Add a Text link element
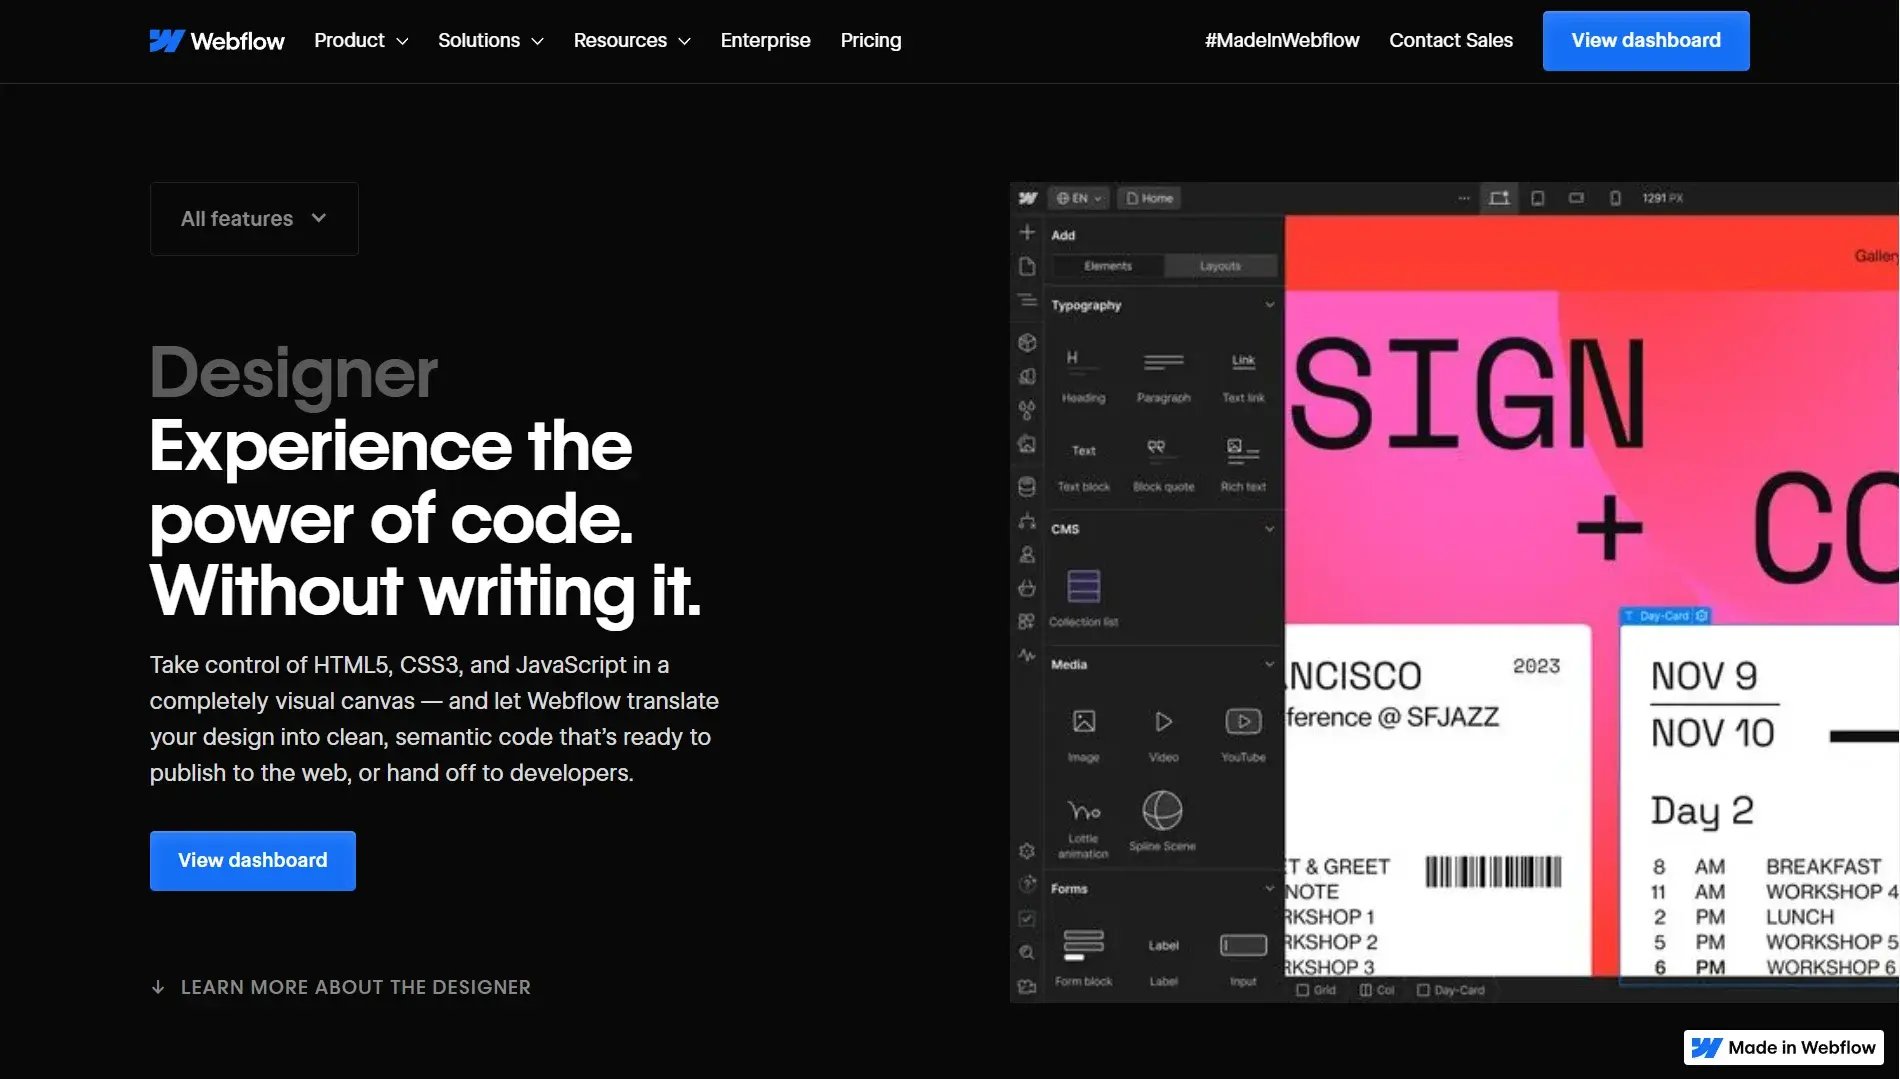The height and width of the screenshot is (1079, 1900). pos(1243,376)
